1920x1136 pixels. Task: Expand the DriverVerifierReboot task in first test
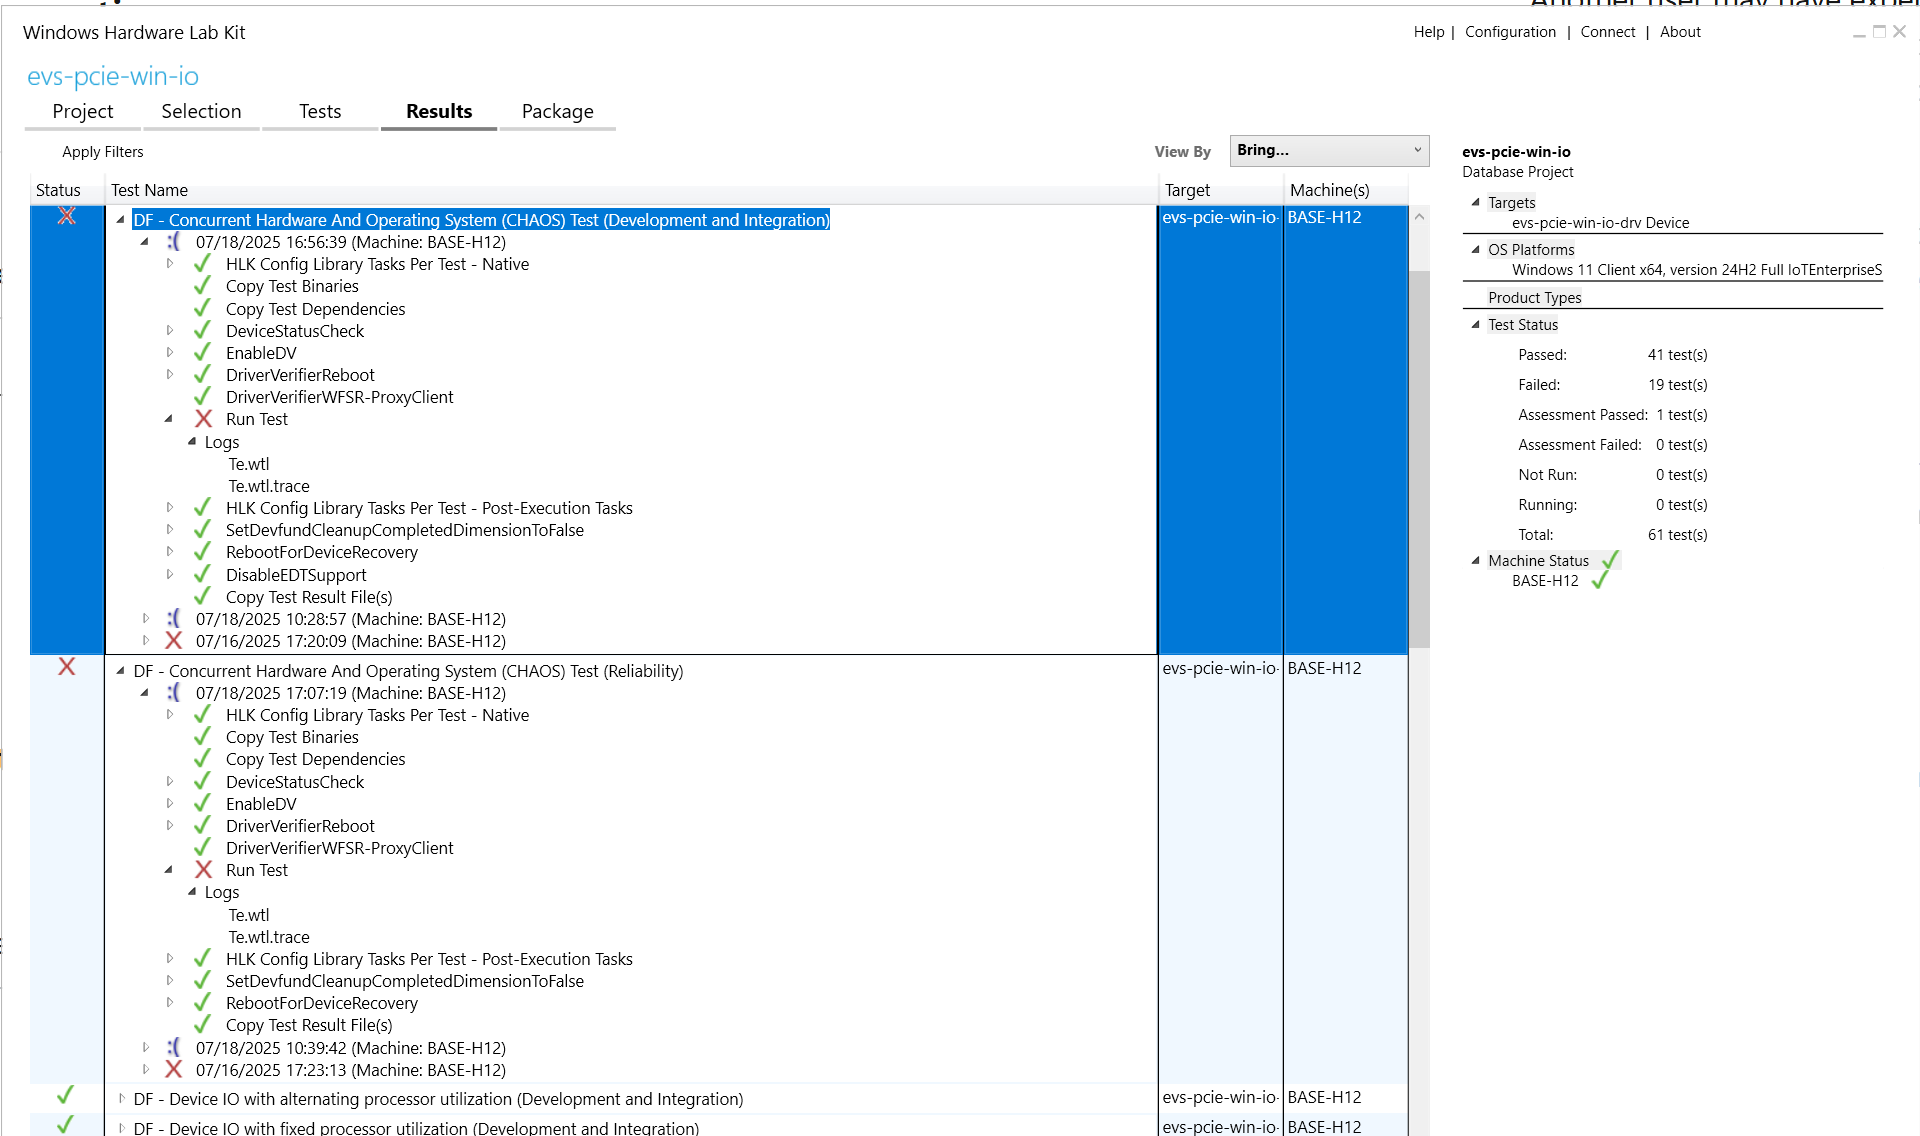(x=170, y=375)
